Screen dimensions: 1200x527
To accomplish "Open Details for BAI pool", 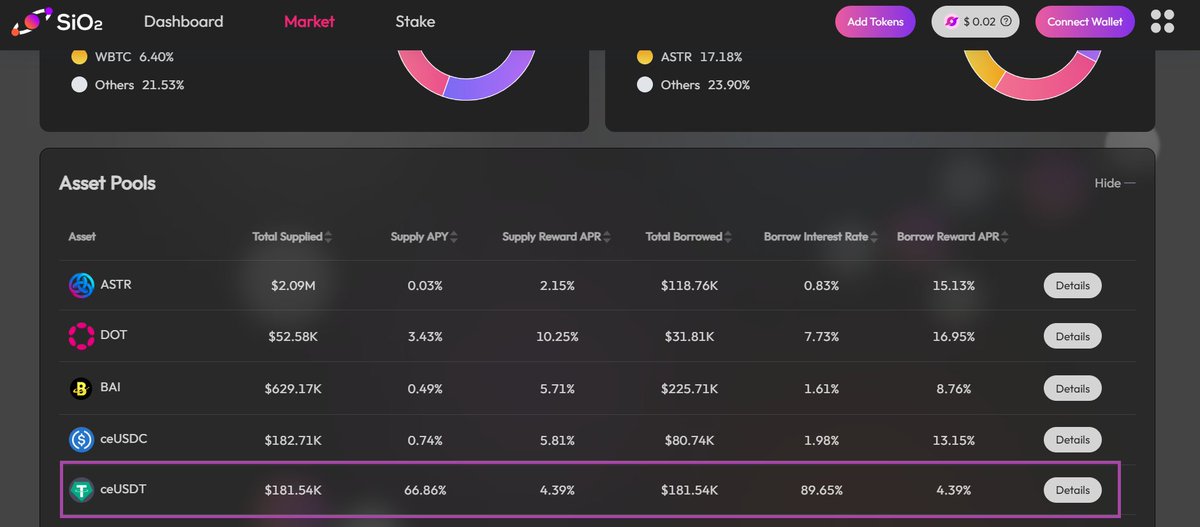I will [1073, 388].
